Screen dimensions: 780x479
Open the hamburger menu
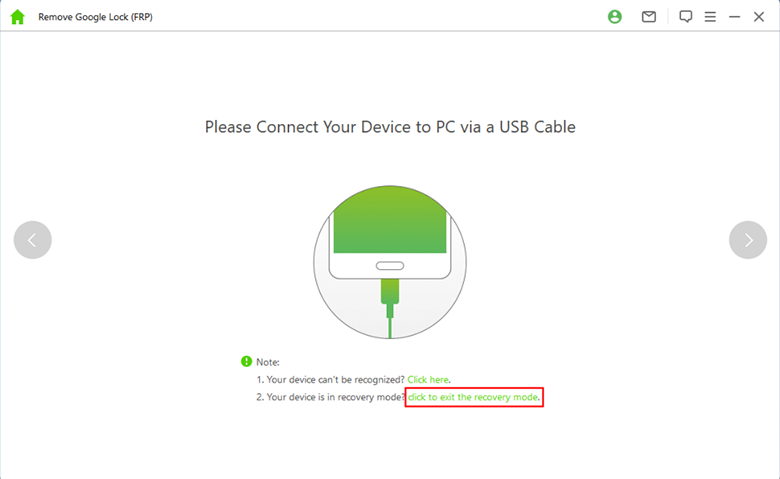tap(710, 17)
